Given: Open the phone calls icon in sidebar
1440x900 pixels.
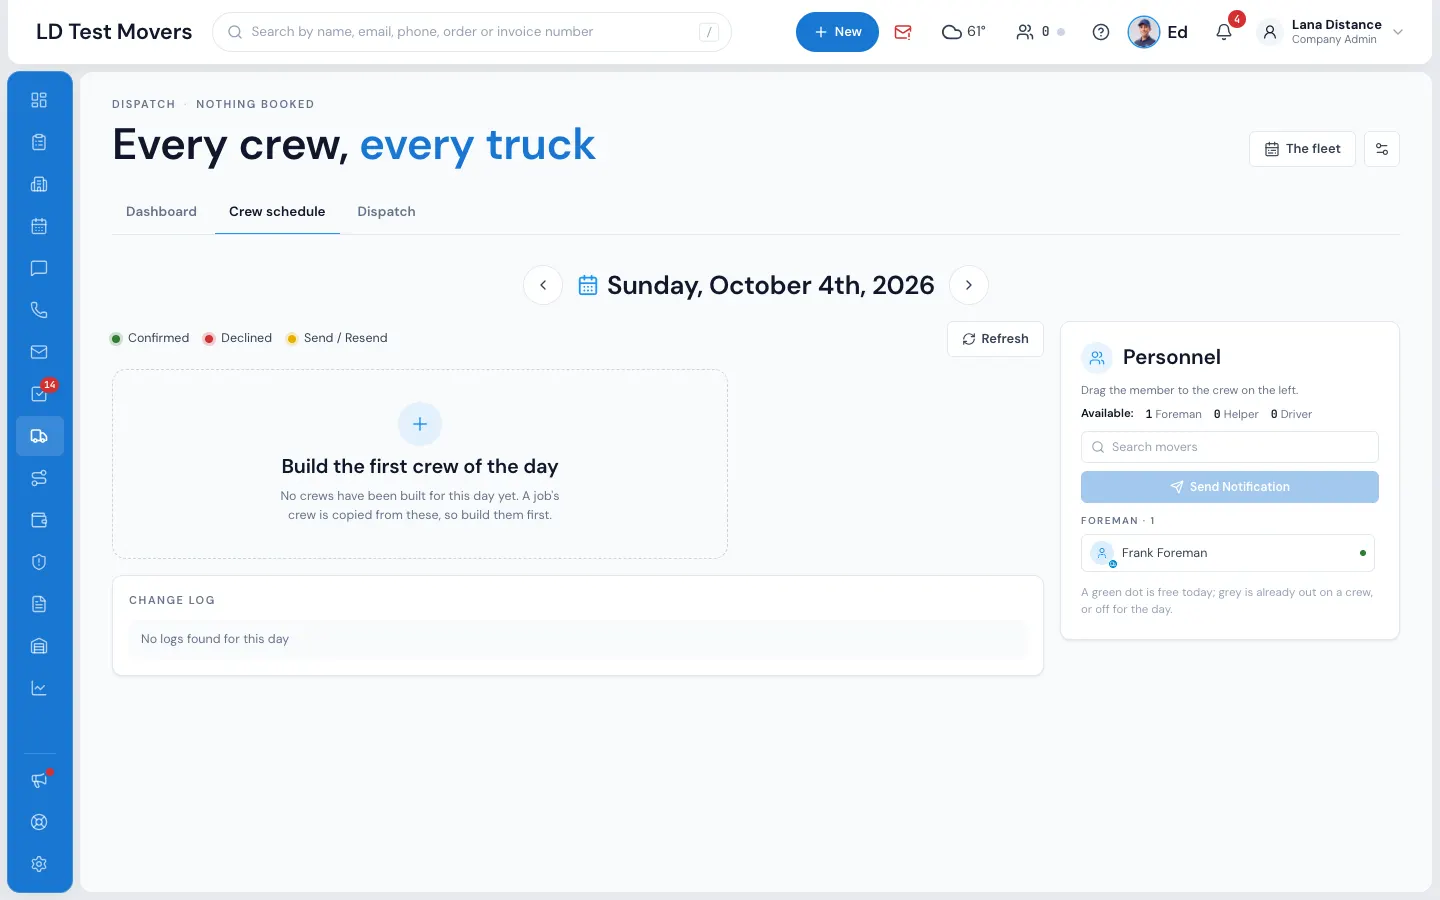Looking at the screenshot, I should point(39,310).
